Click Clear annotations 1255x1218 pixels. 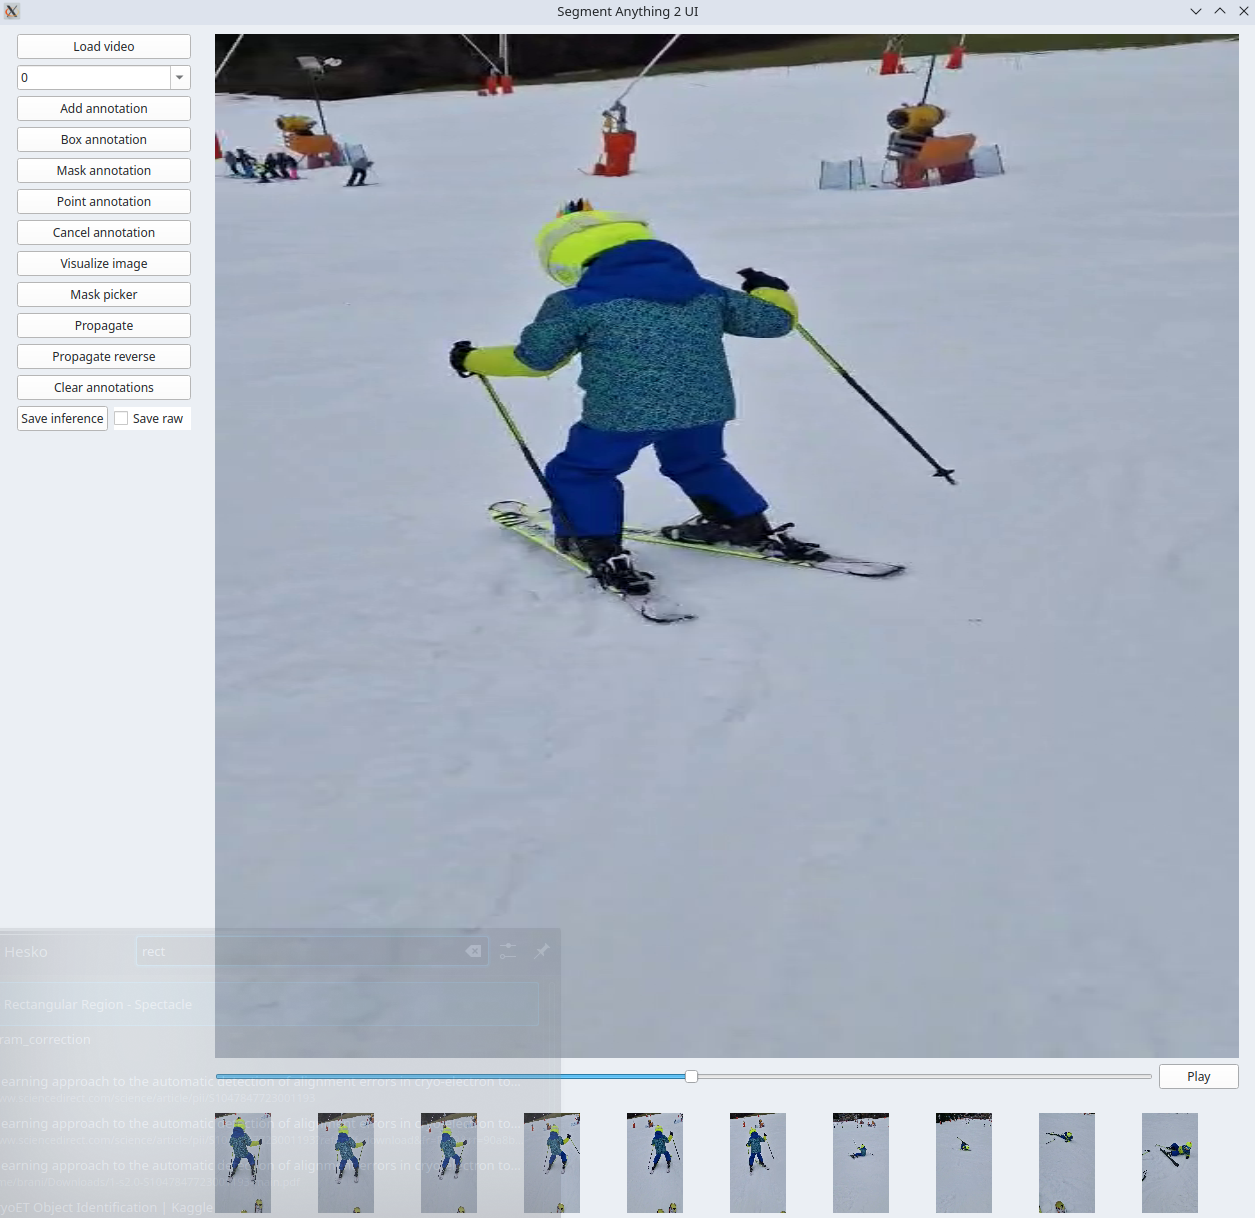click(104, 388)
